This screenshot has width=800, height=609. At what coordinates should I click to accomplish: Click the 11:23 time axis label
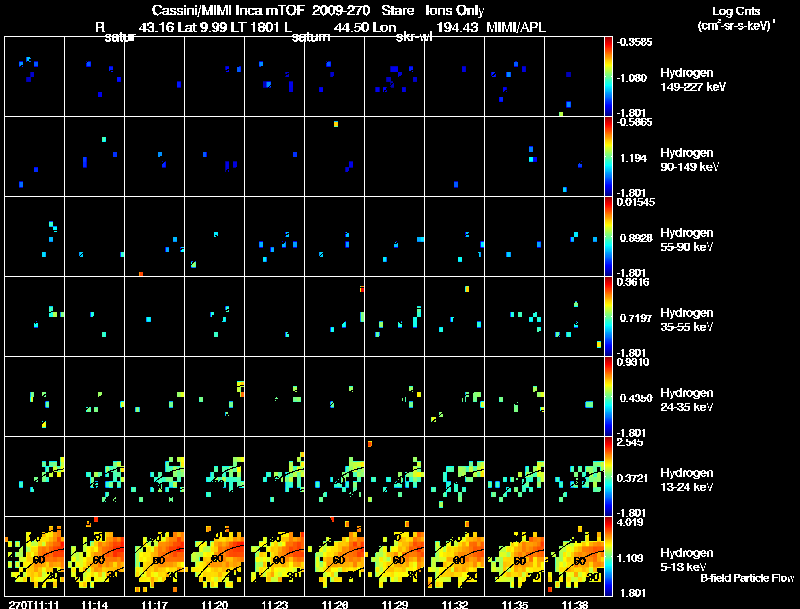(x=274, y=605)
